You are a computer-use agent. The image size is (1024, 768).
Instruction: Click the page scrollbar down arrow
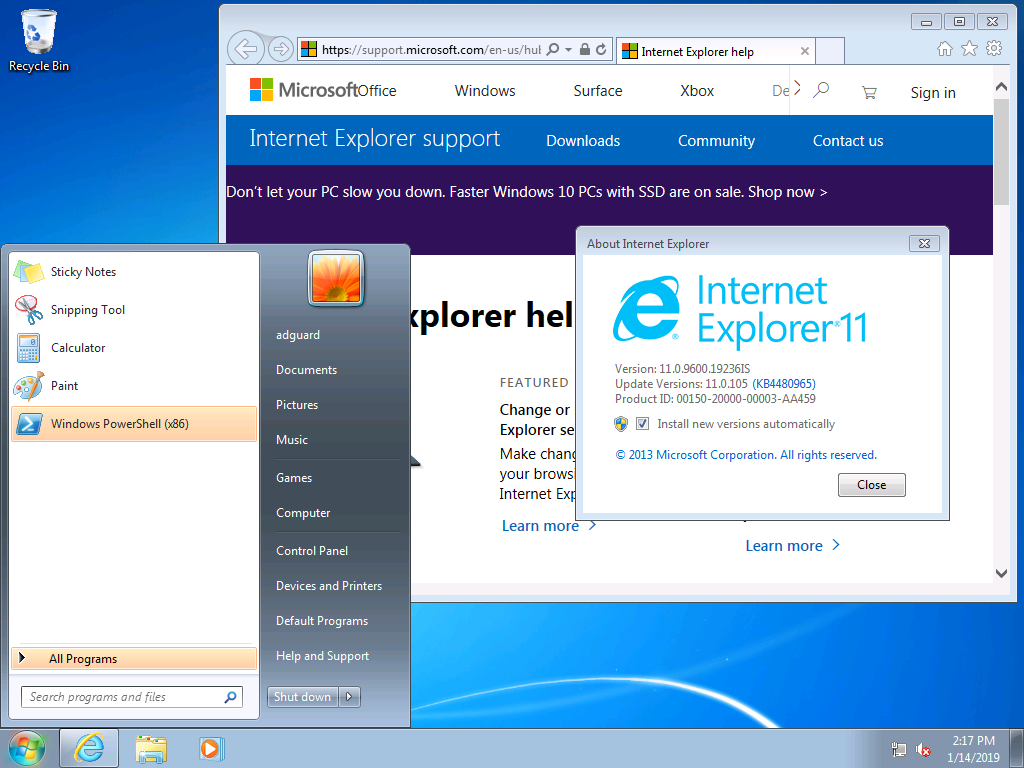1000,573
